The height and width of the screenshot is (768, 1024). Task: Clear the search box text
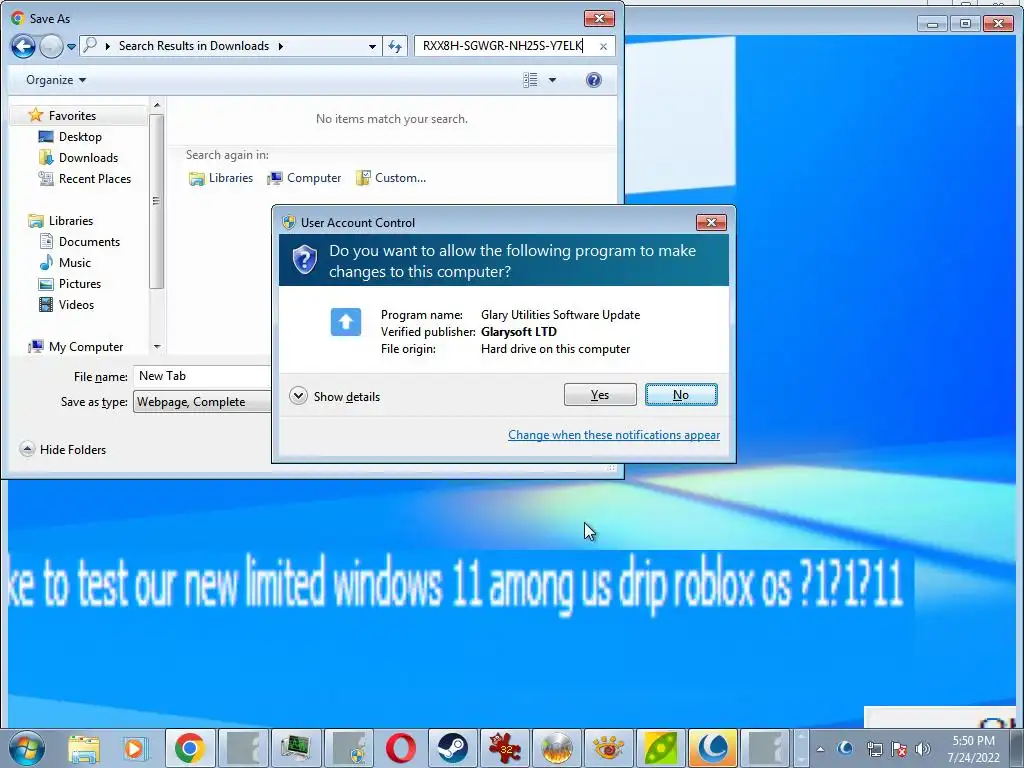point(603,46)
